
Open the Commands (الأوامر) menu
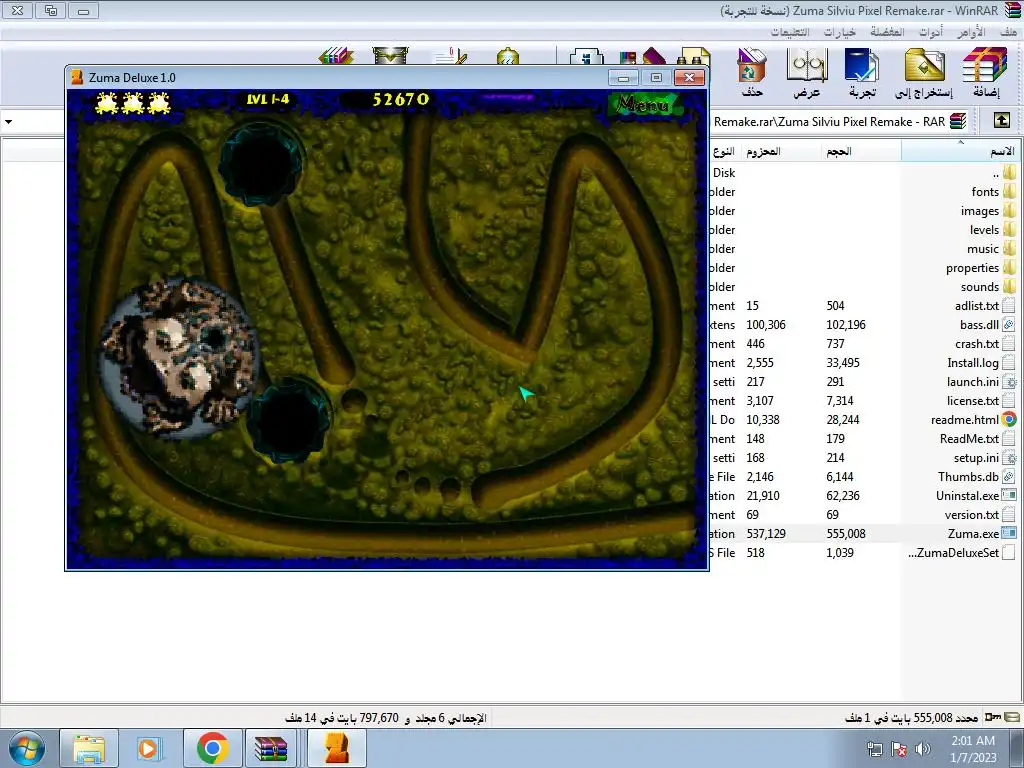tap(970, 31)
